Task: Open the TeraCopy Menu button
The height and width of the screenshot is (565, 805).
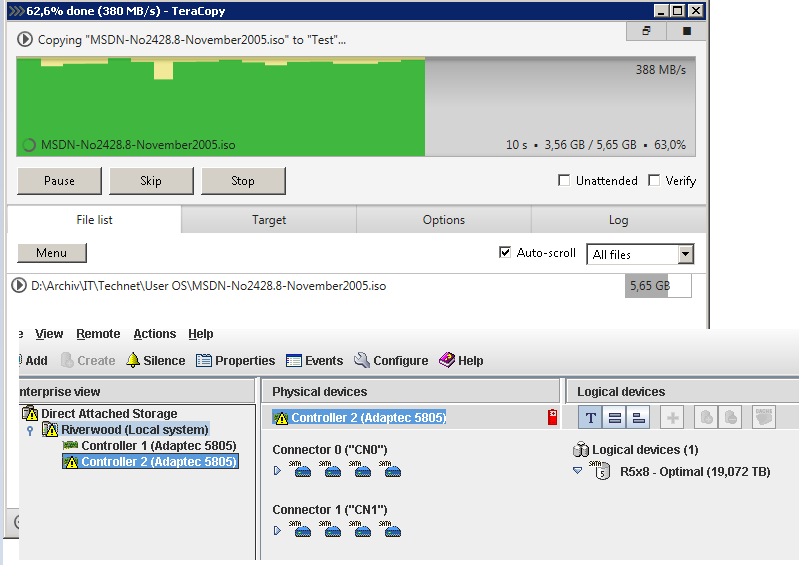Action: (52, 253)
